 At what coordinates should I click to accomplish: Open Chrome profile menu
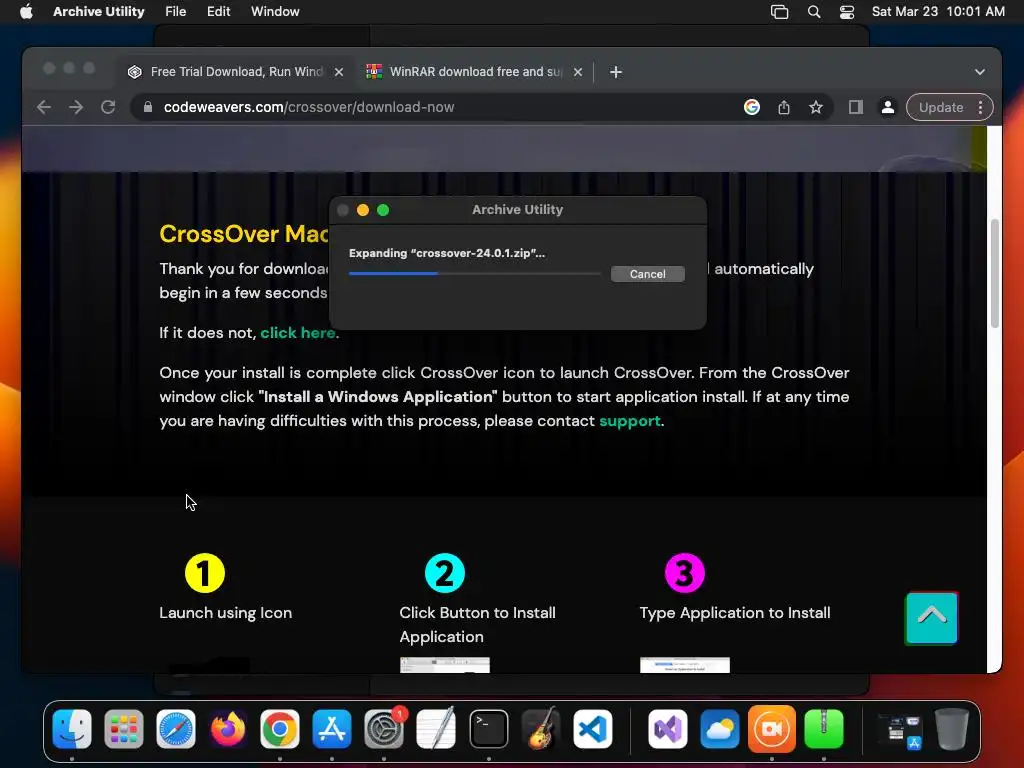pos(888,107)
